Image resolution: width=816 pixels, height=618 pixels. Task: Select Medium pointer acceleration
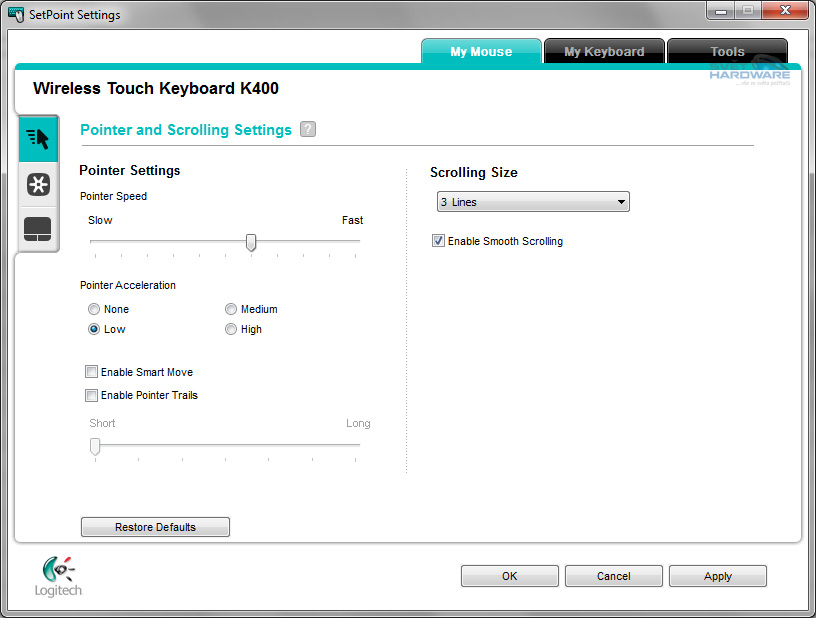(231, 310)
